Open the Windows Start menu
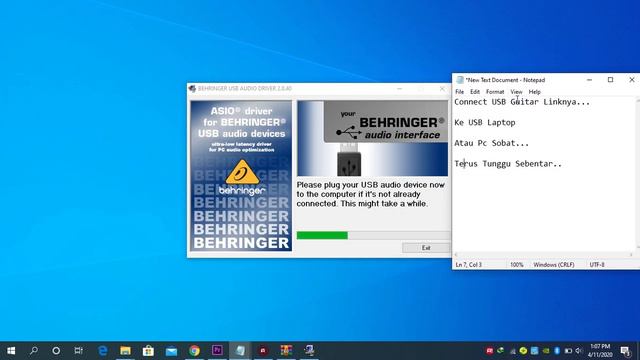 coord(11,351)
